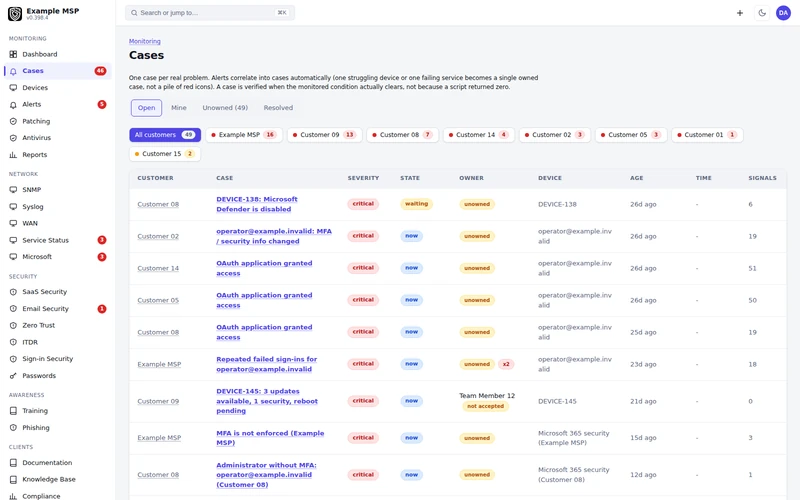
Task: Open MFA is not enforced case
Action: click(270, 438)
